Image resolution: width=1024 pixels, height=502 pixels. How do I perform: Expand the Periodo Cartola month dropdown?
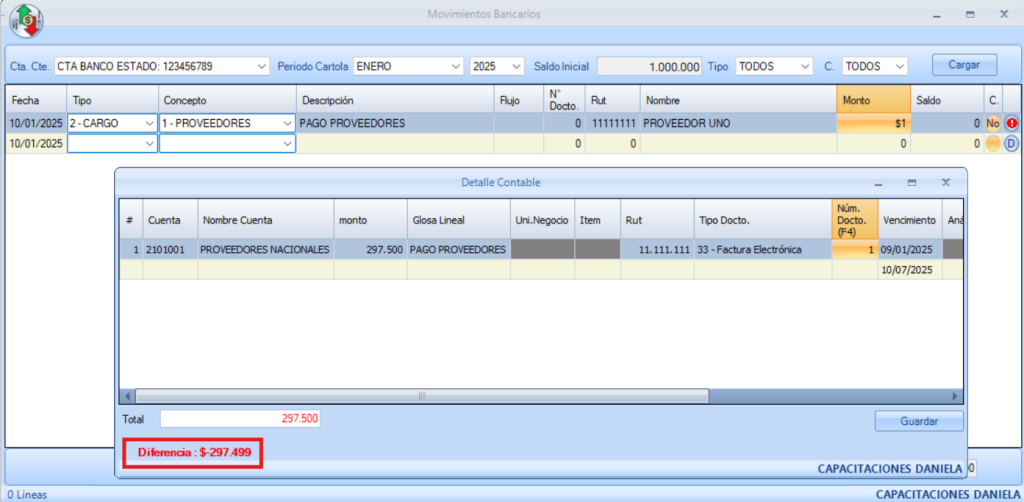click(x=408, y=66)
